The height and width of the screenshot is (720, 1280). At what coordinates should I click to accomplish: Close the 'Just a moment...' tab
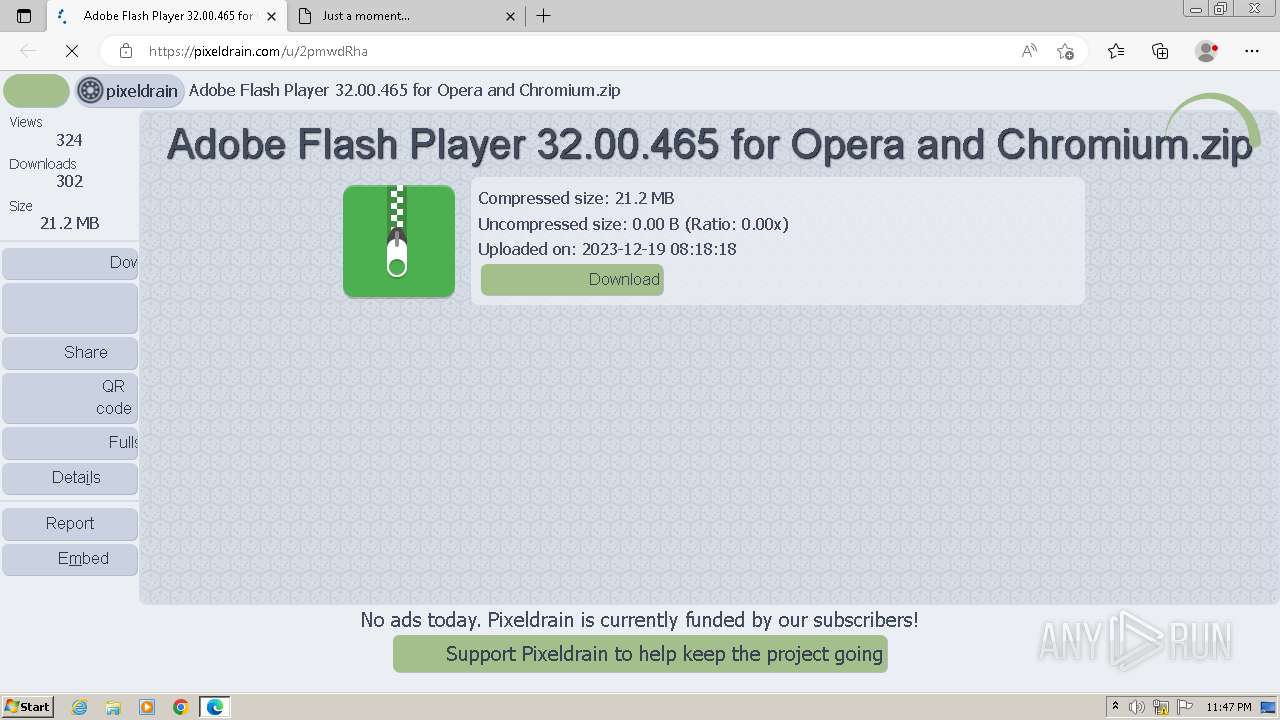(510, 16)
